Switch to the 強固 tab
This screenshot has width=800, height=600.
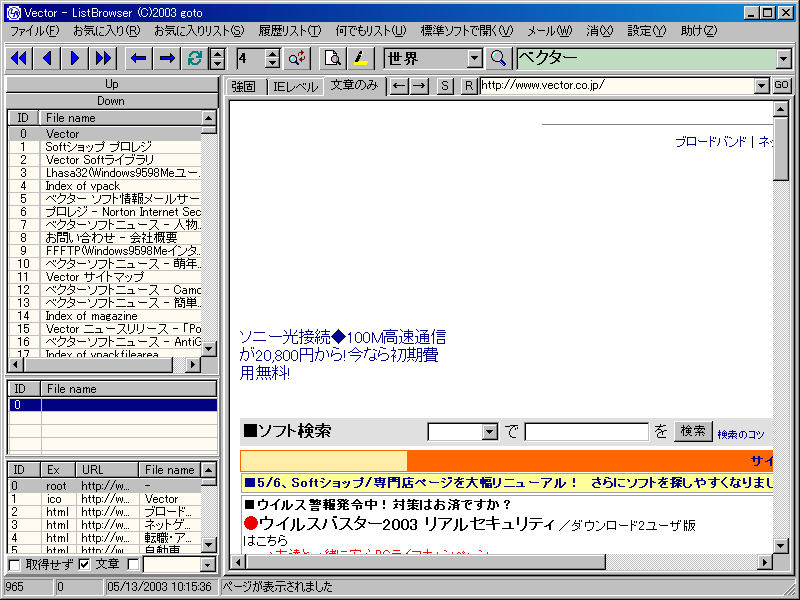tap(244, 86)
